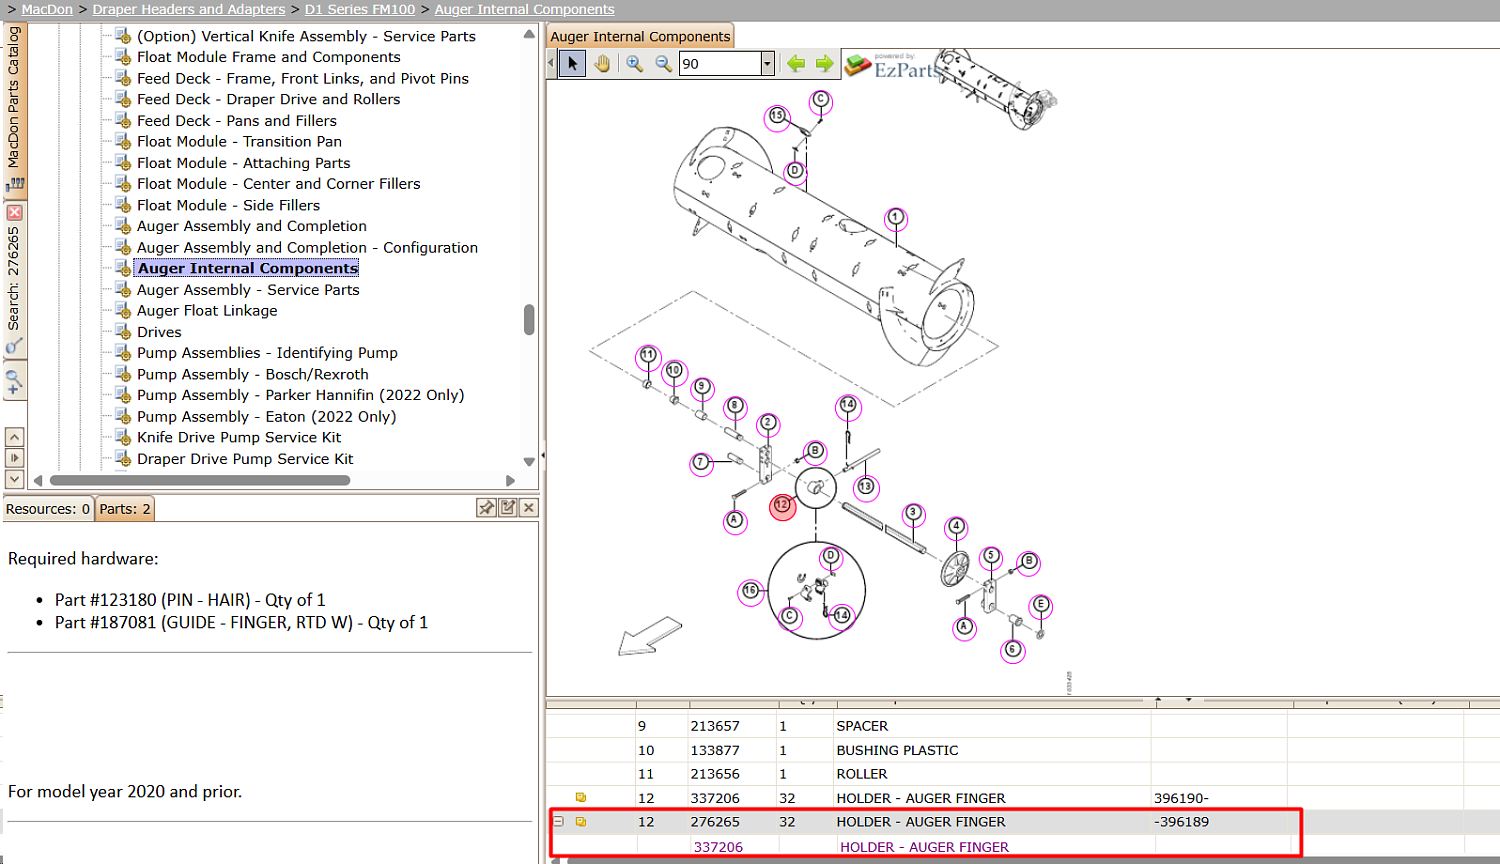Zoom out of the diagram
This screenshot has height=864, width=1500.
663,63
